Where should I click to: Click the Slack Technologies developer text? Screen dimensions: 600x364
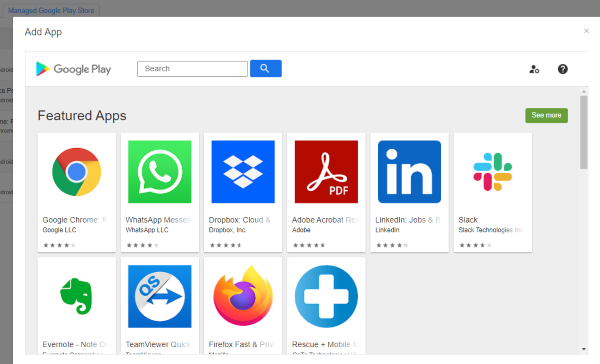pos(491,230)
